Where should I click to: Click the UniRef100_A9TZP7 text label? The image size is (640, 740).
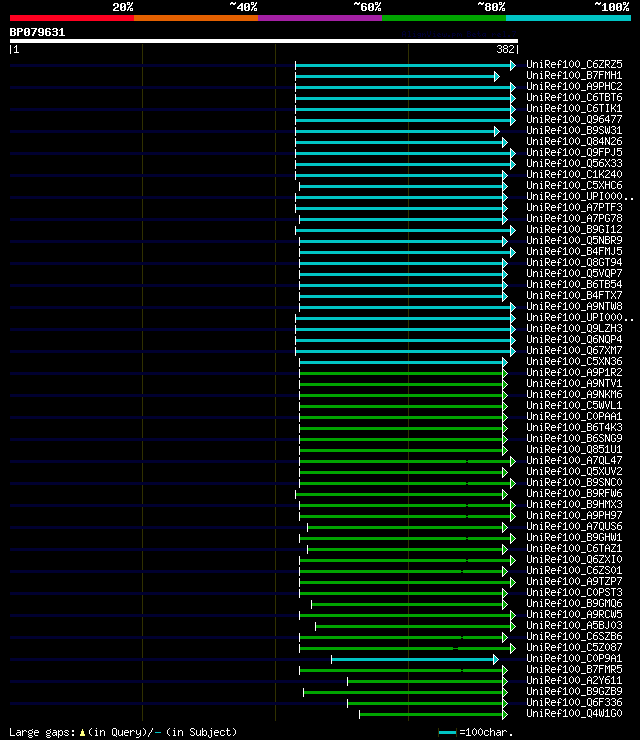(x=574, y=581)
